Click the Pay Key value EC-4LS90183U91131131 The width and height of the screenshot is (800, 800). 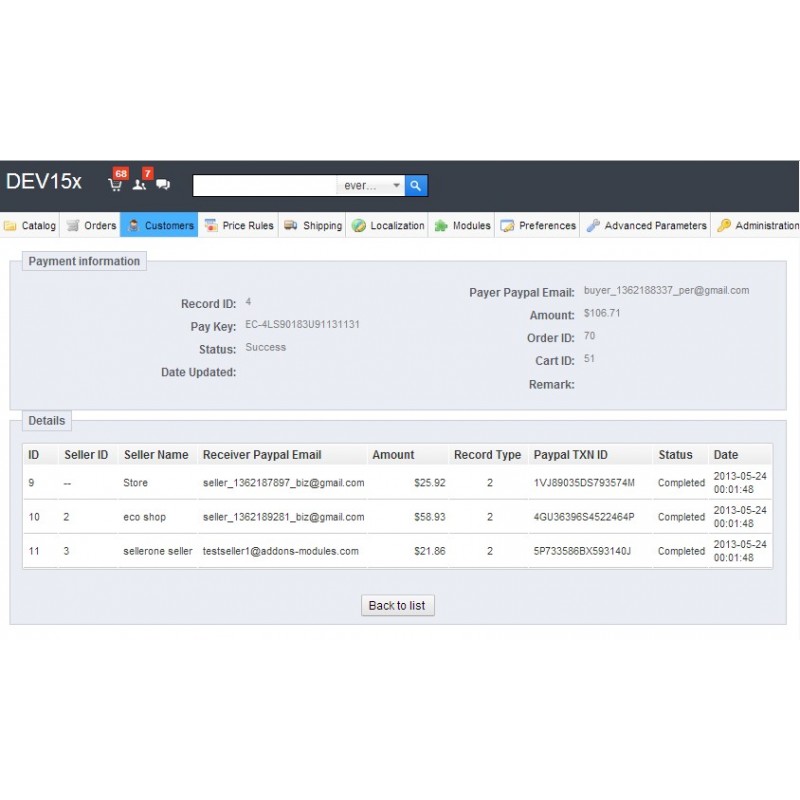click(303, 324)
